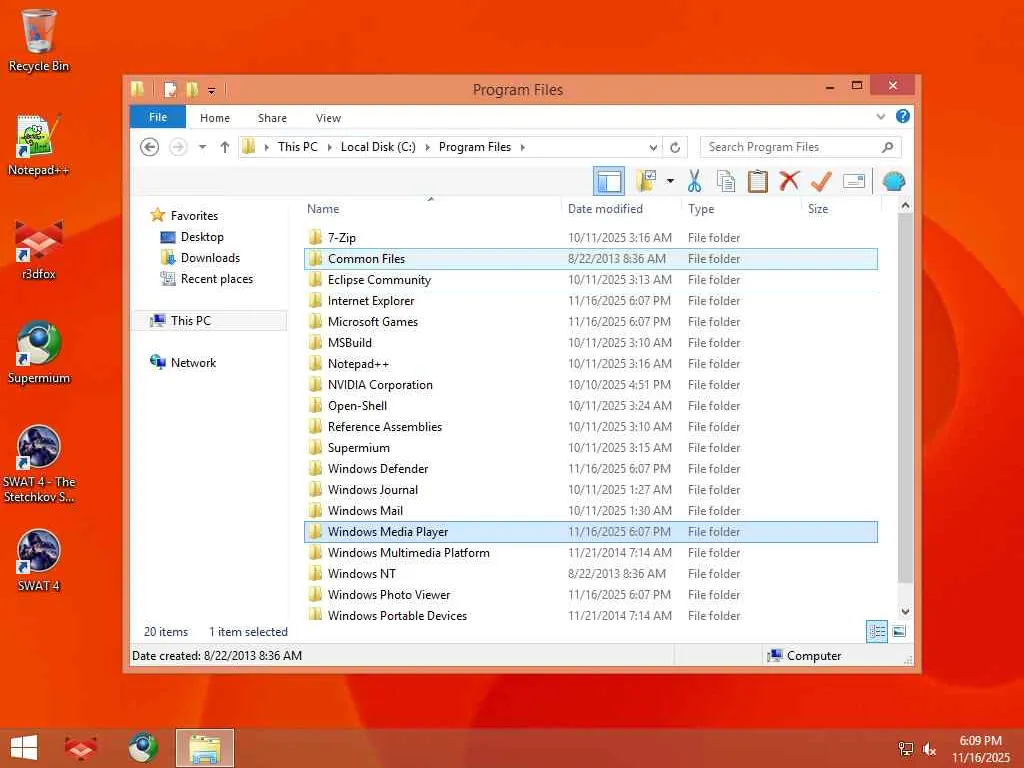Click Local Disk (C:) breadcrumb
This screenshot has width=1024, height=768.
[x=378, y=147]
